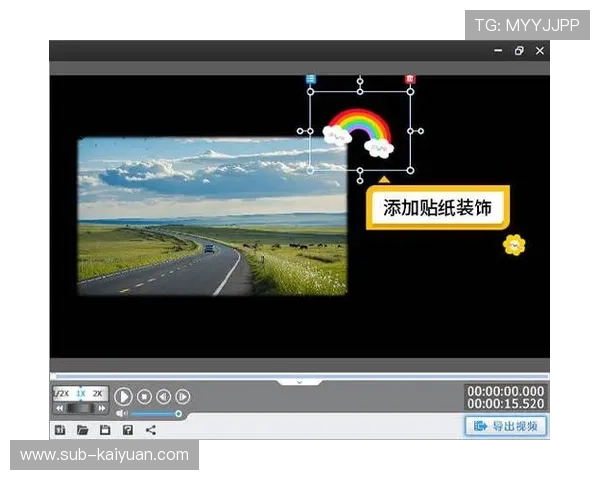
Task: Close the editor window
Action: (x=540, y=51)
